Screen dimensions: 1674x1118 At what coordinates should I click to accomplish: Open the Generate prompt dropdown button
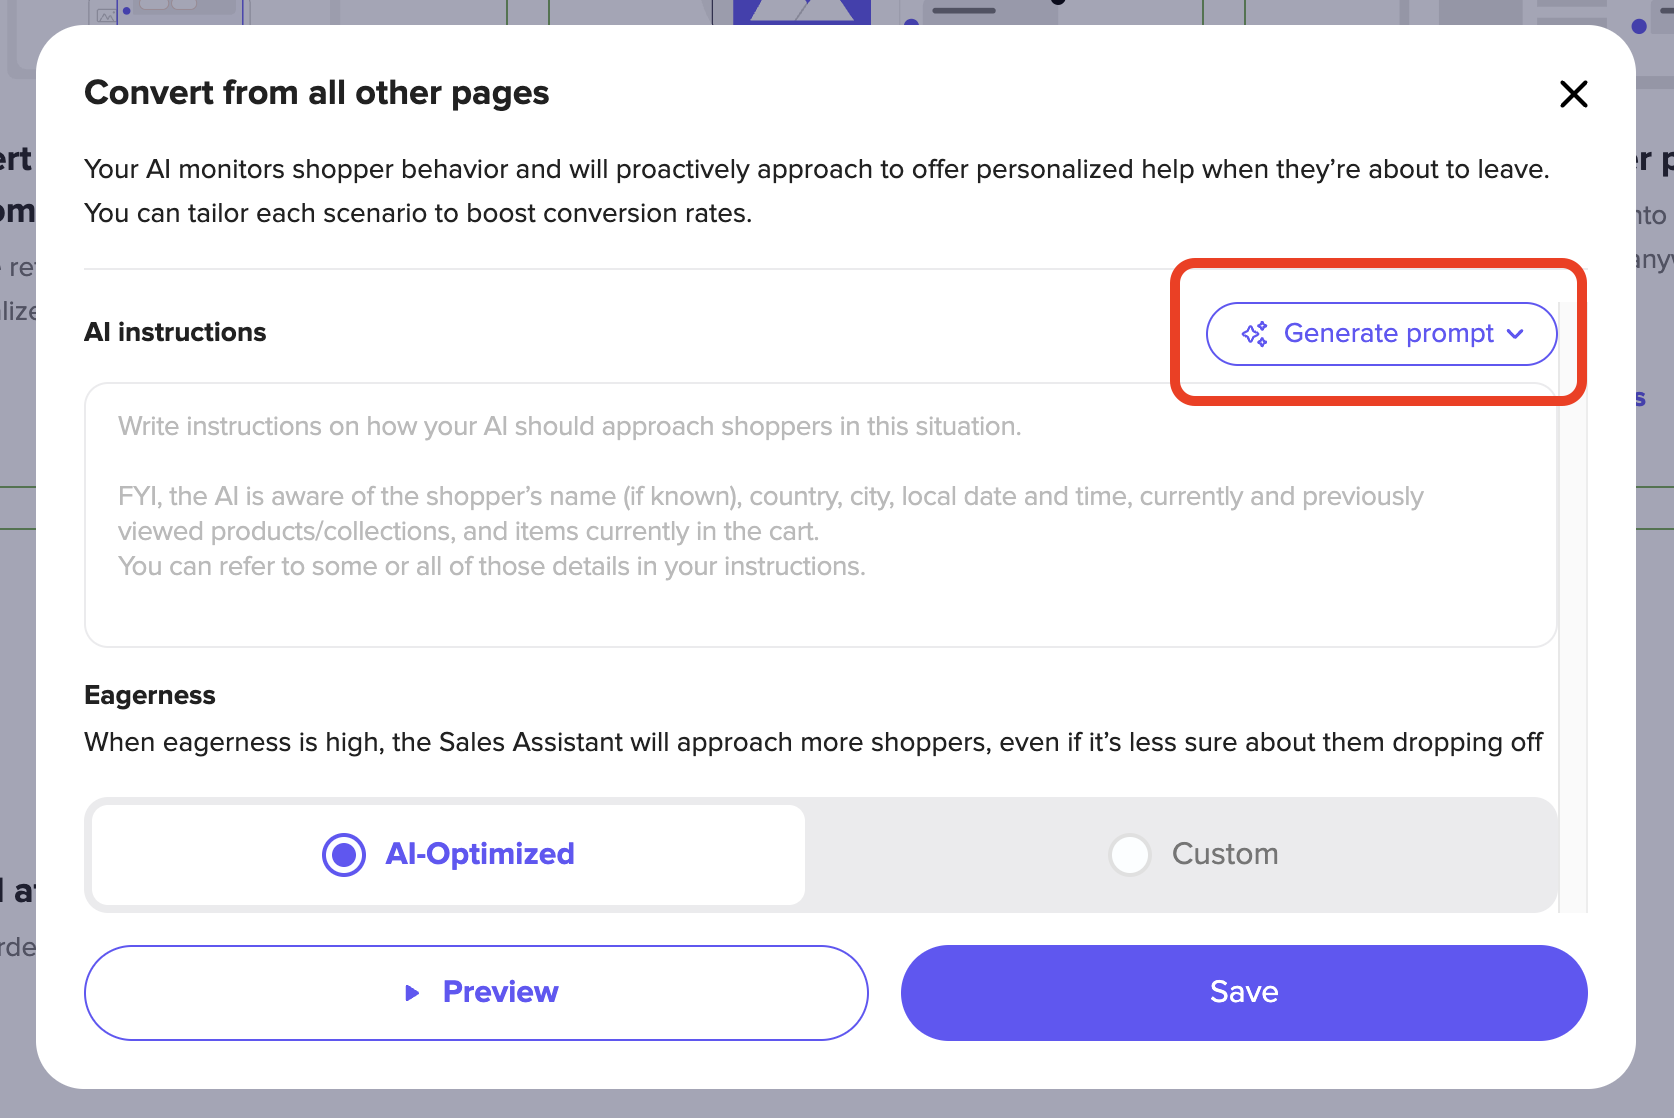point(1381,334)
